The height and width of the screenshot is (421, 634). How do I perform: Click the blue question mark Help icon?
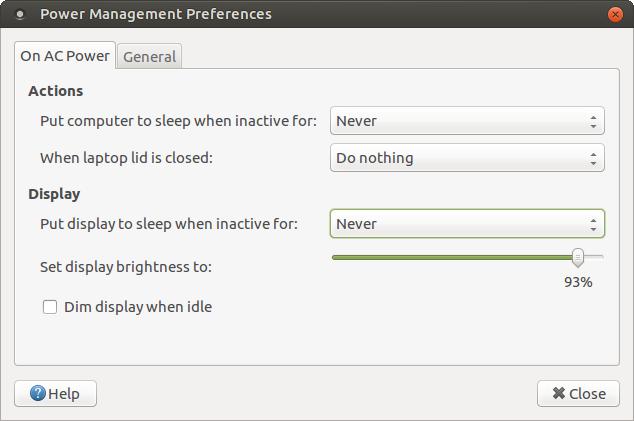pyautogui.click(x=38, y=393)
